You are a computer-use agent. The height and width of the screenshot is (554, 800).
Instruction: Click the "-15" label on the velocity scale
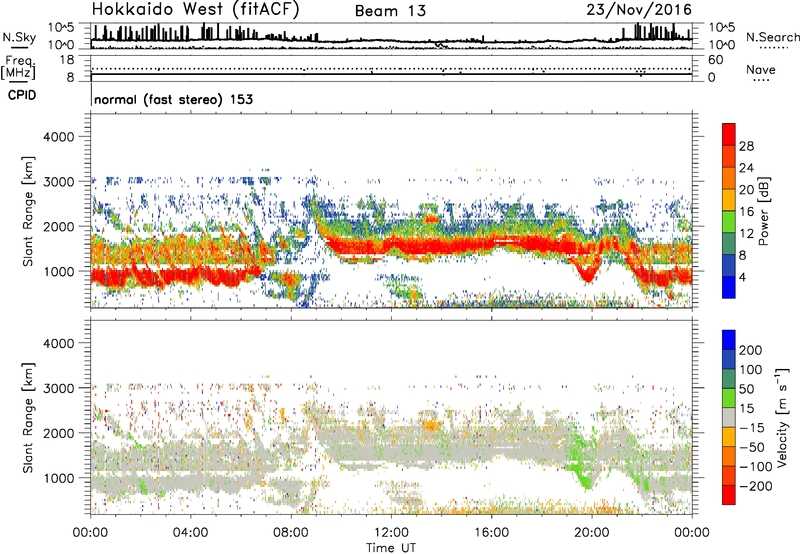752,427
